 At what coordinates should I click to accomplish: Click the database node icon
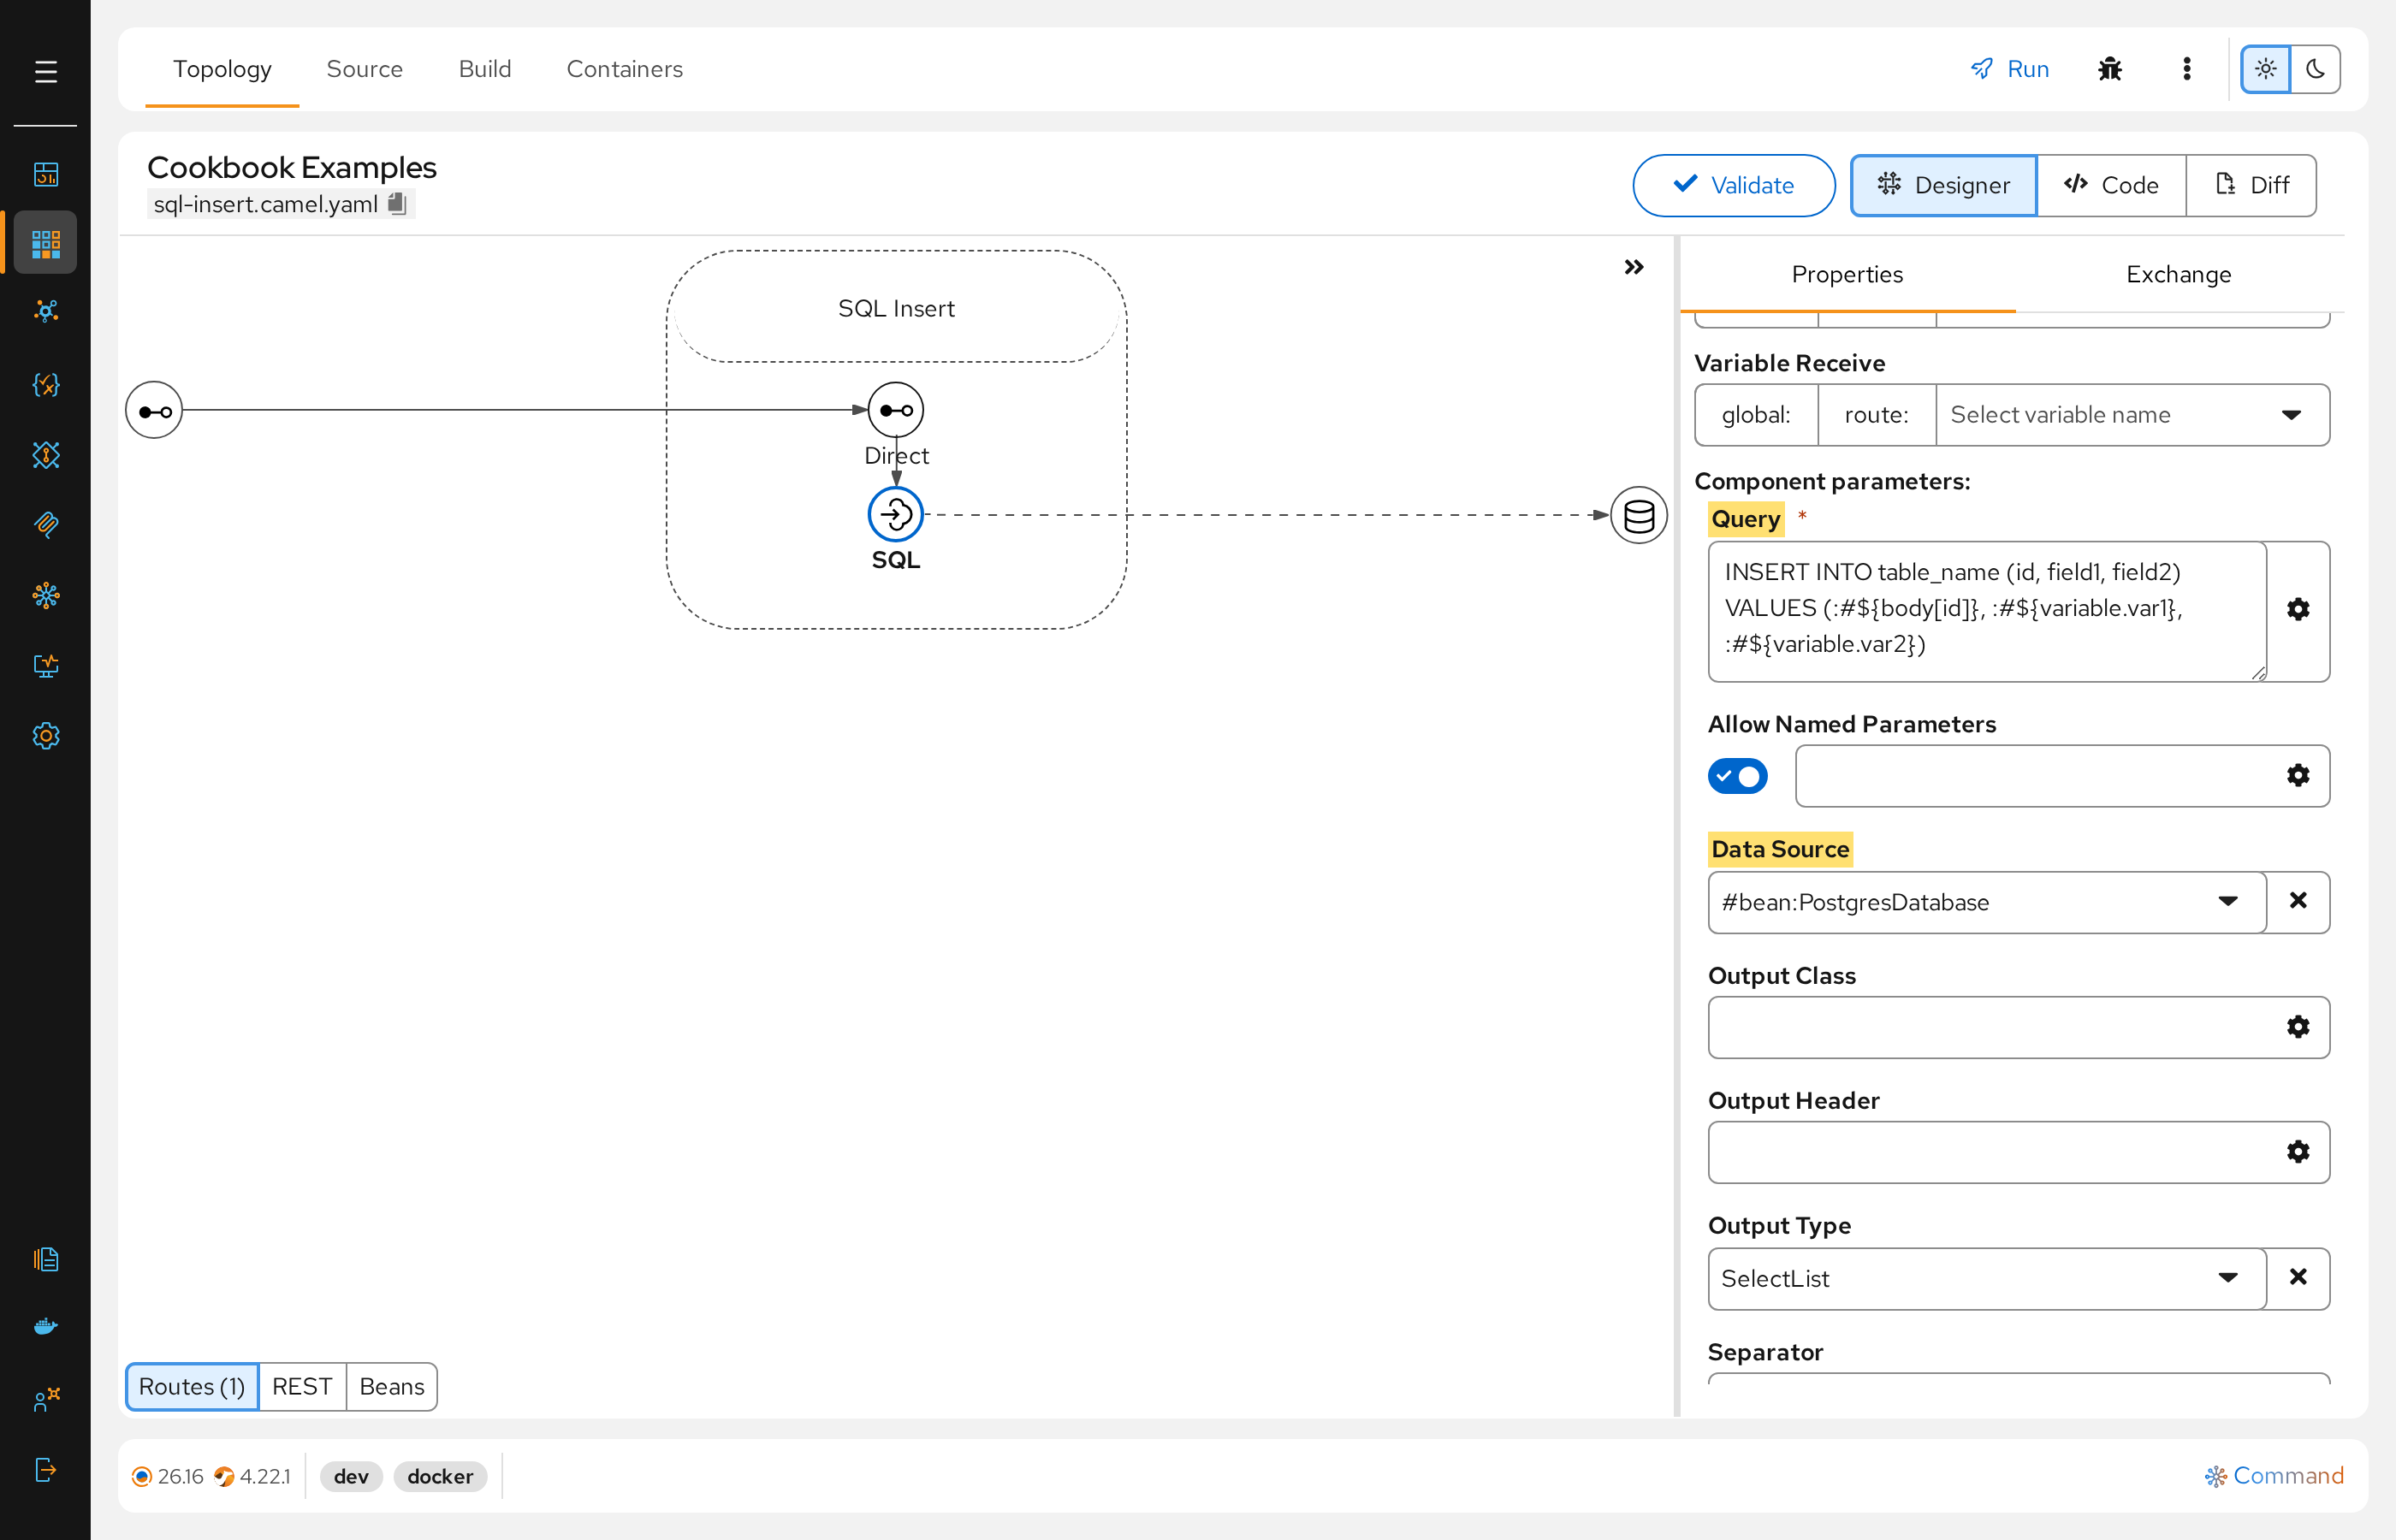click(1638, 516)
